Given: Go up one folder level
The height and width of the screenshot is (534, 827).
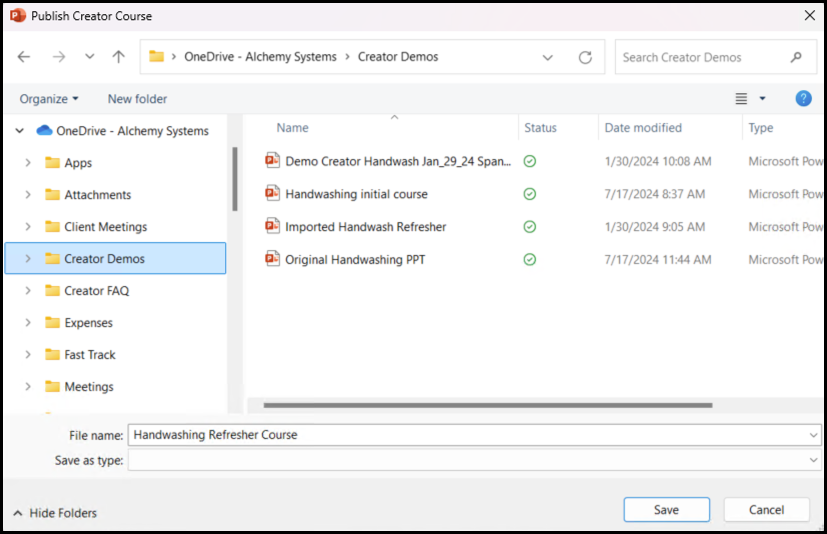Looking at the screenshot, I should [119, 56].
